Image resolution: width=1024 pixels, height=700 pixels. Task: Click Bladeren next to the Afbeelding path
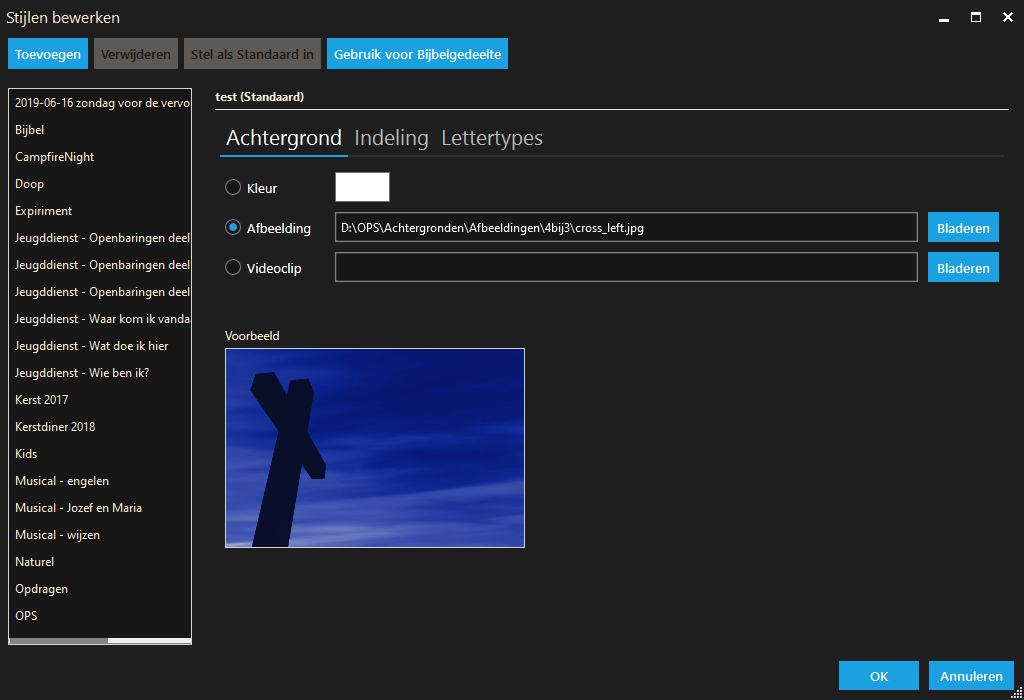963,227
